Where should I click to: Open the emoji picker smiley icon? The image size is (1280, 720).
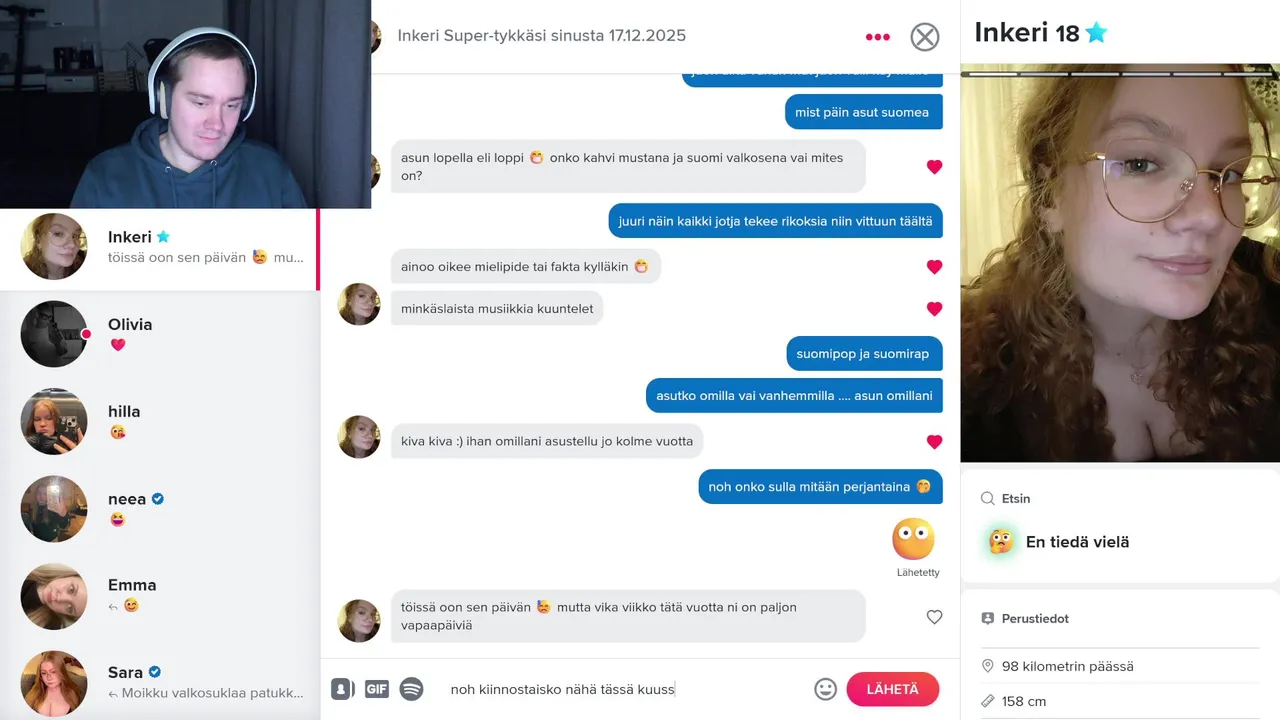(825, 689)
